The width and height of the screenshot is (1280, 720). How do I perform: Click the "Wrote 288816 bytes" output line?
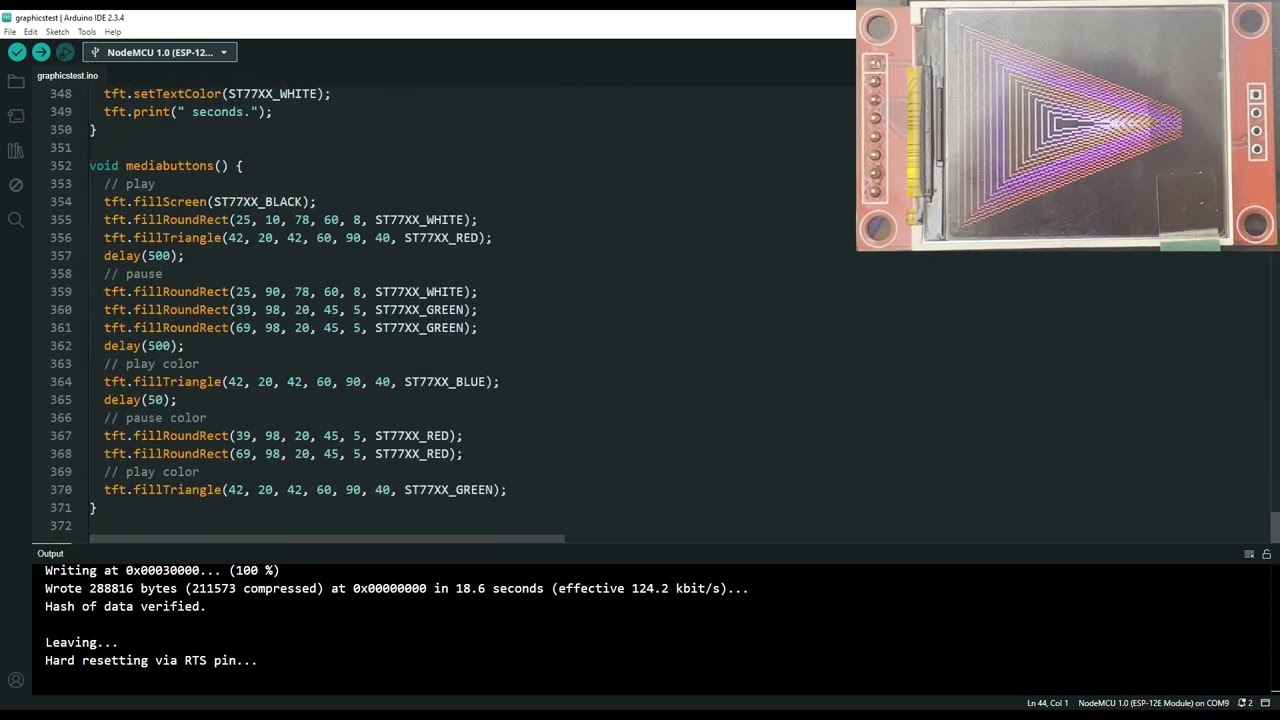pos(396,589)
